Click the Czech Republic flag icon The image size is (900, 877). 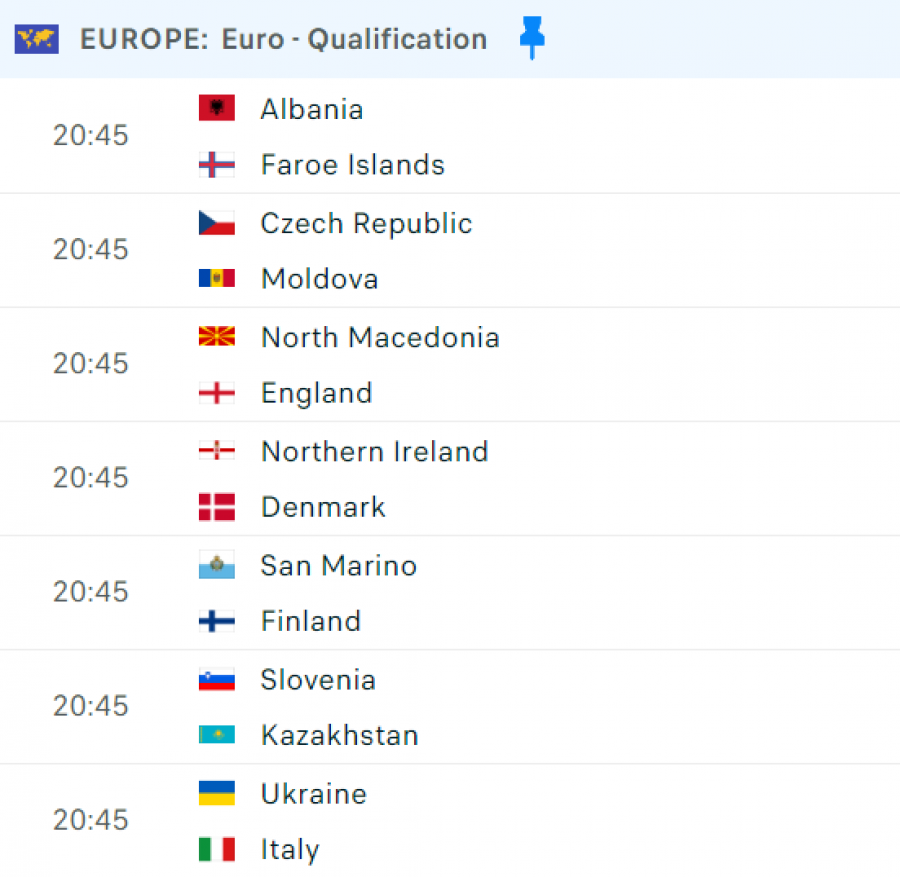pyautogui.click(x=216, y=223)
